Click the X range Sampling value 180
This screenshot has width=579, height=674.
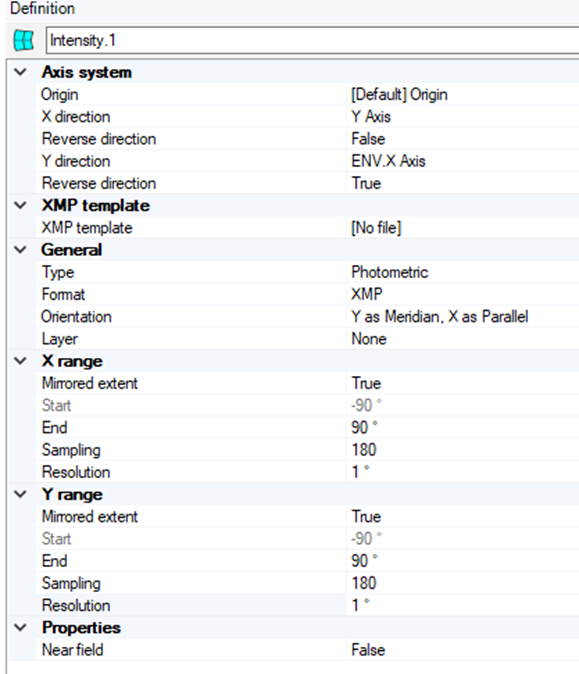(x=463, y=450)
